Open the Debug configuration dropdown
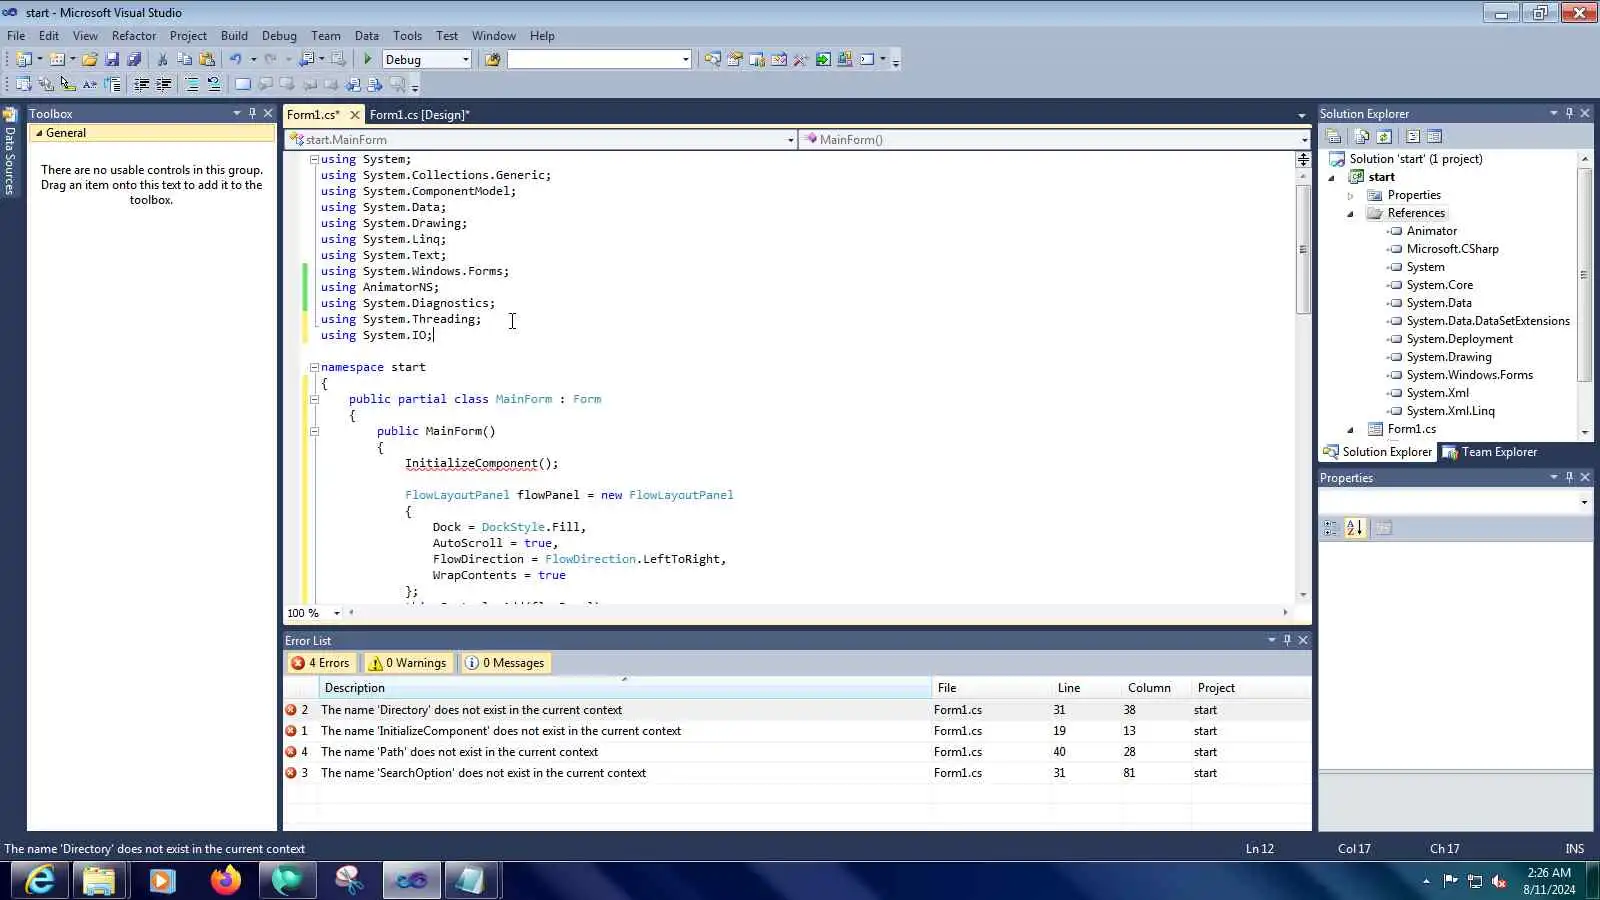The image size is (1600, 900). click(466, 60)
